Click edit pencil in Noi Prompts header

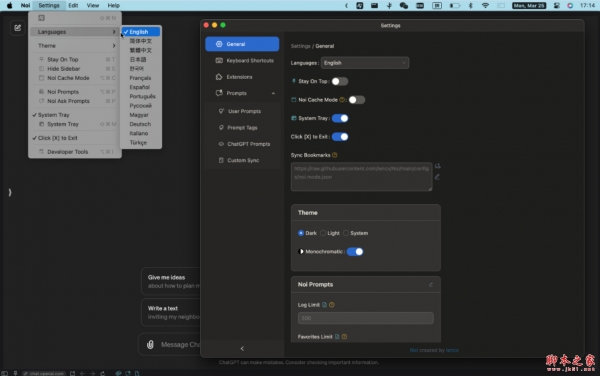(x=431, y=285)
